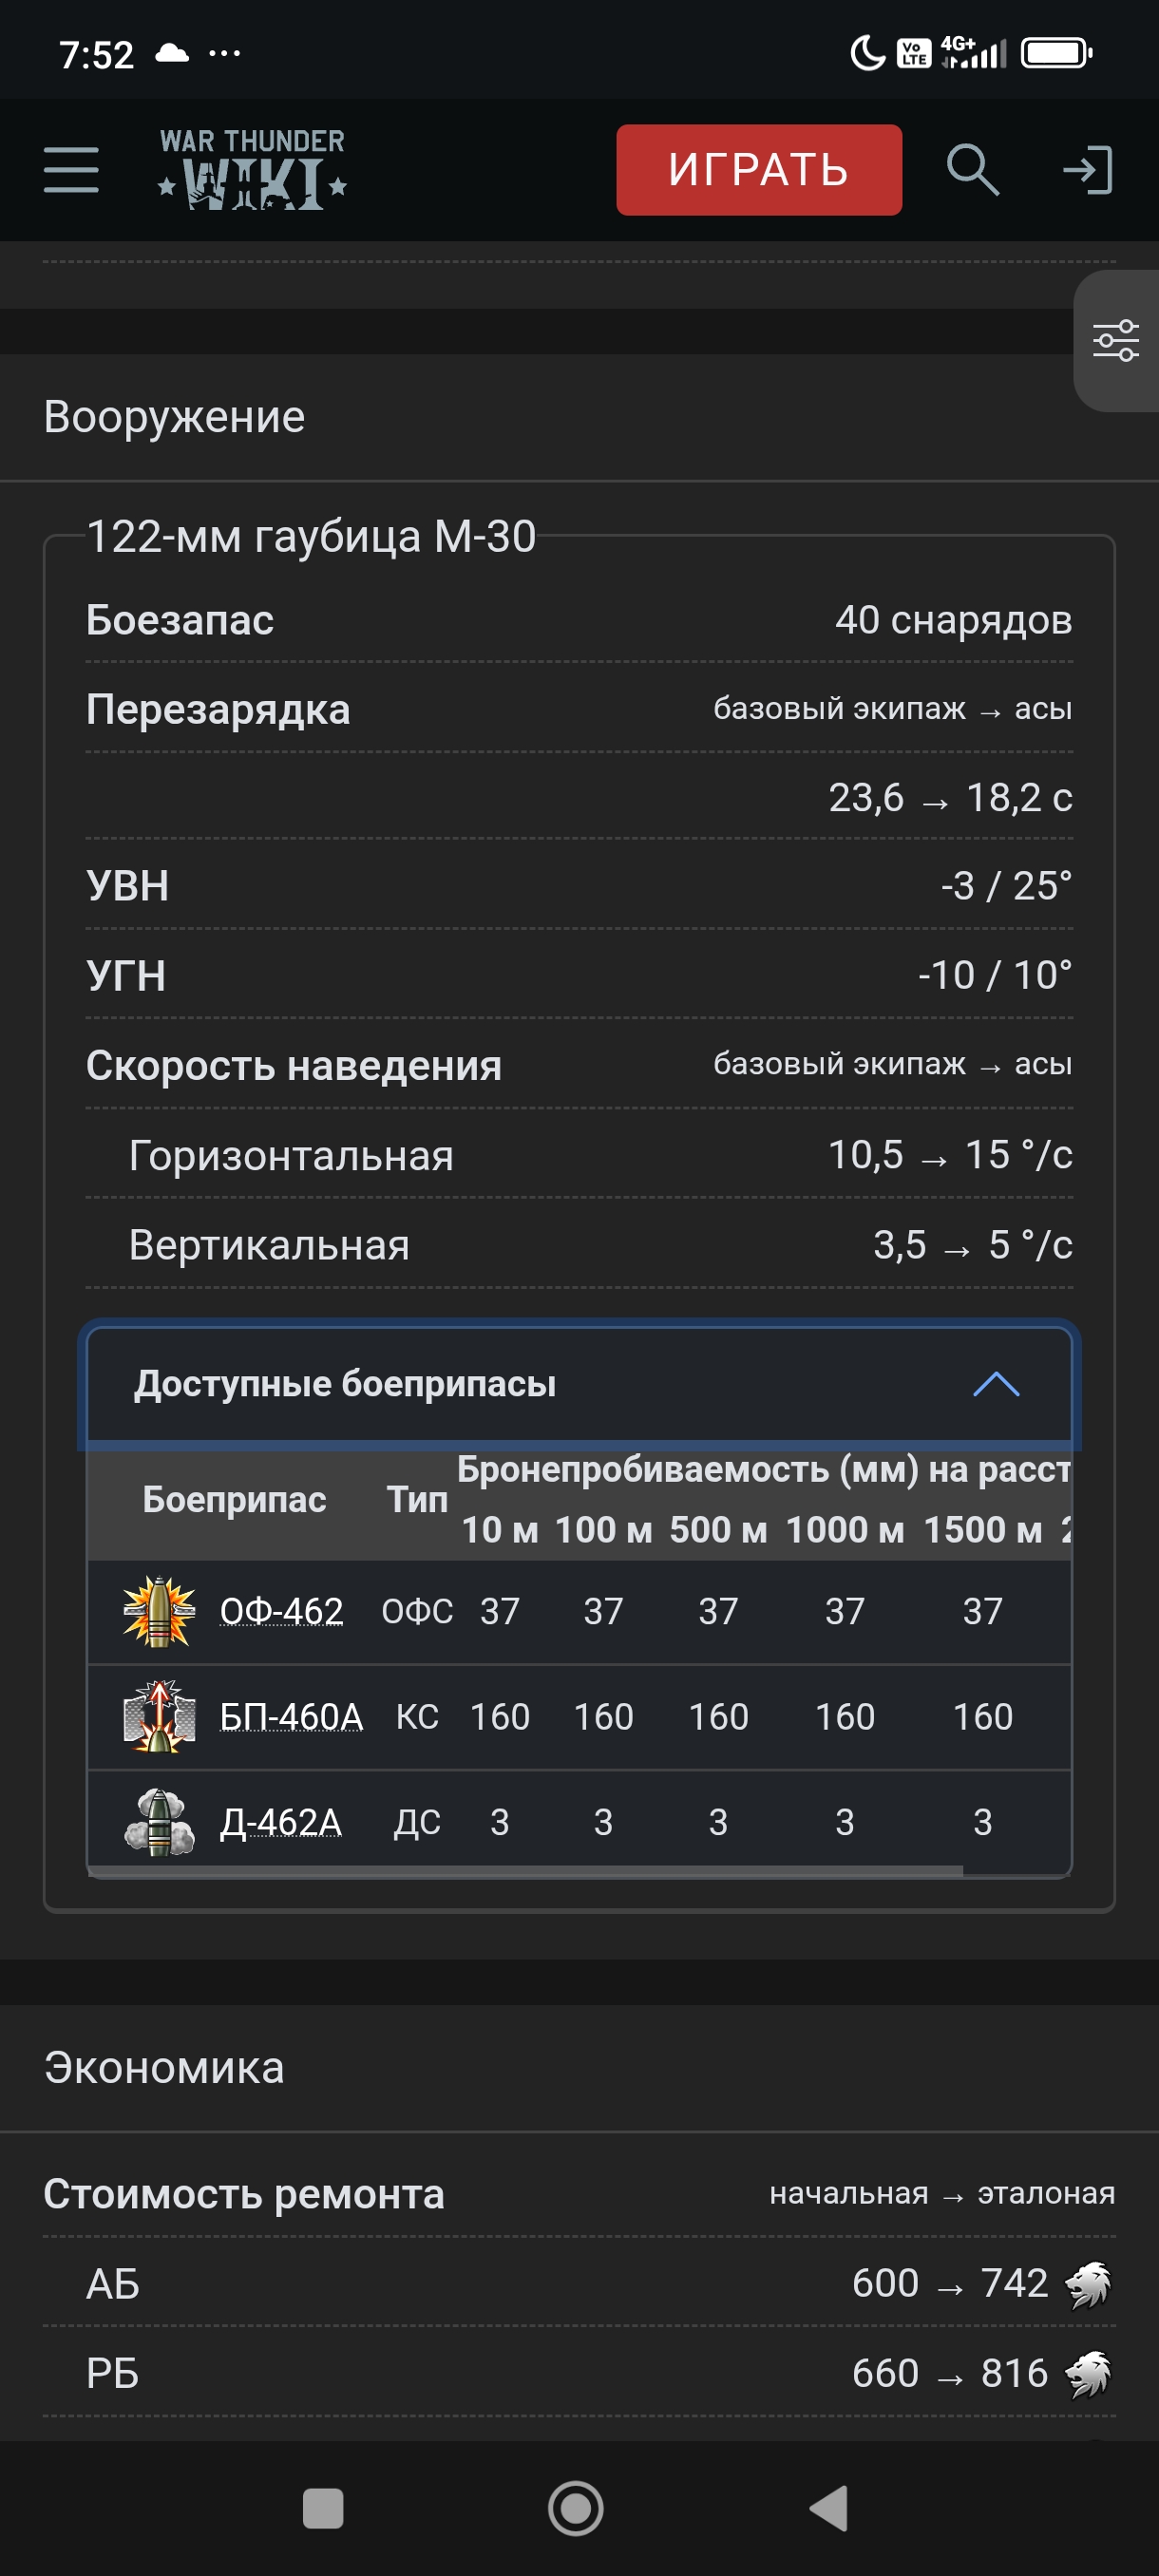
Task: Tap the login arrow icon
Action: [1087, 169]
